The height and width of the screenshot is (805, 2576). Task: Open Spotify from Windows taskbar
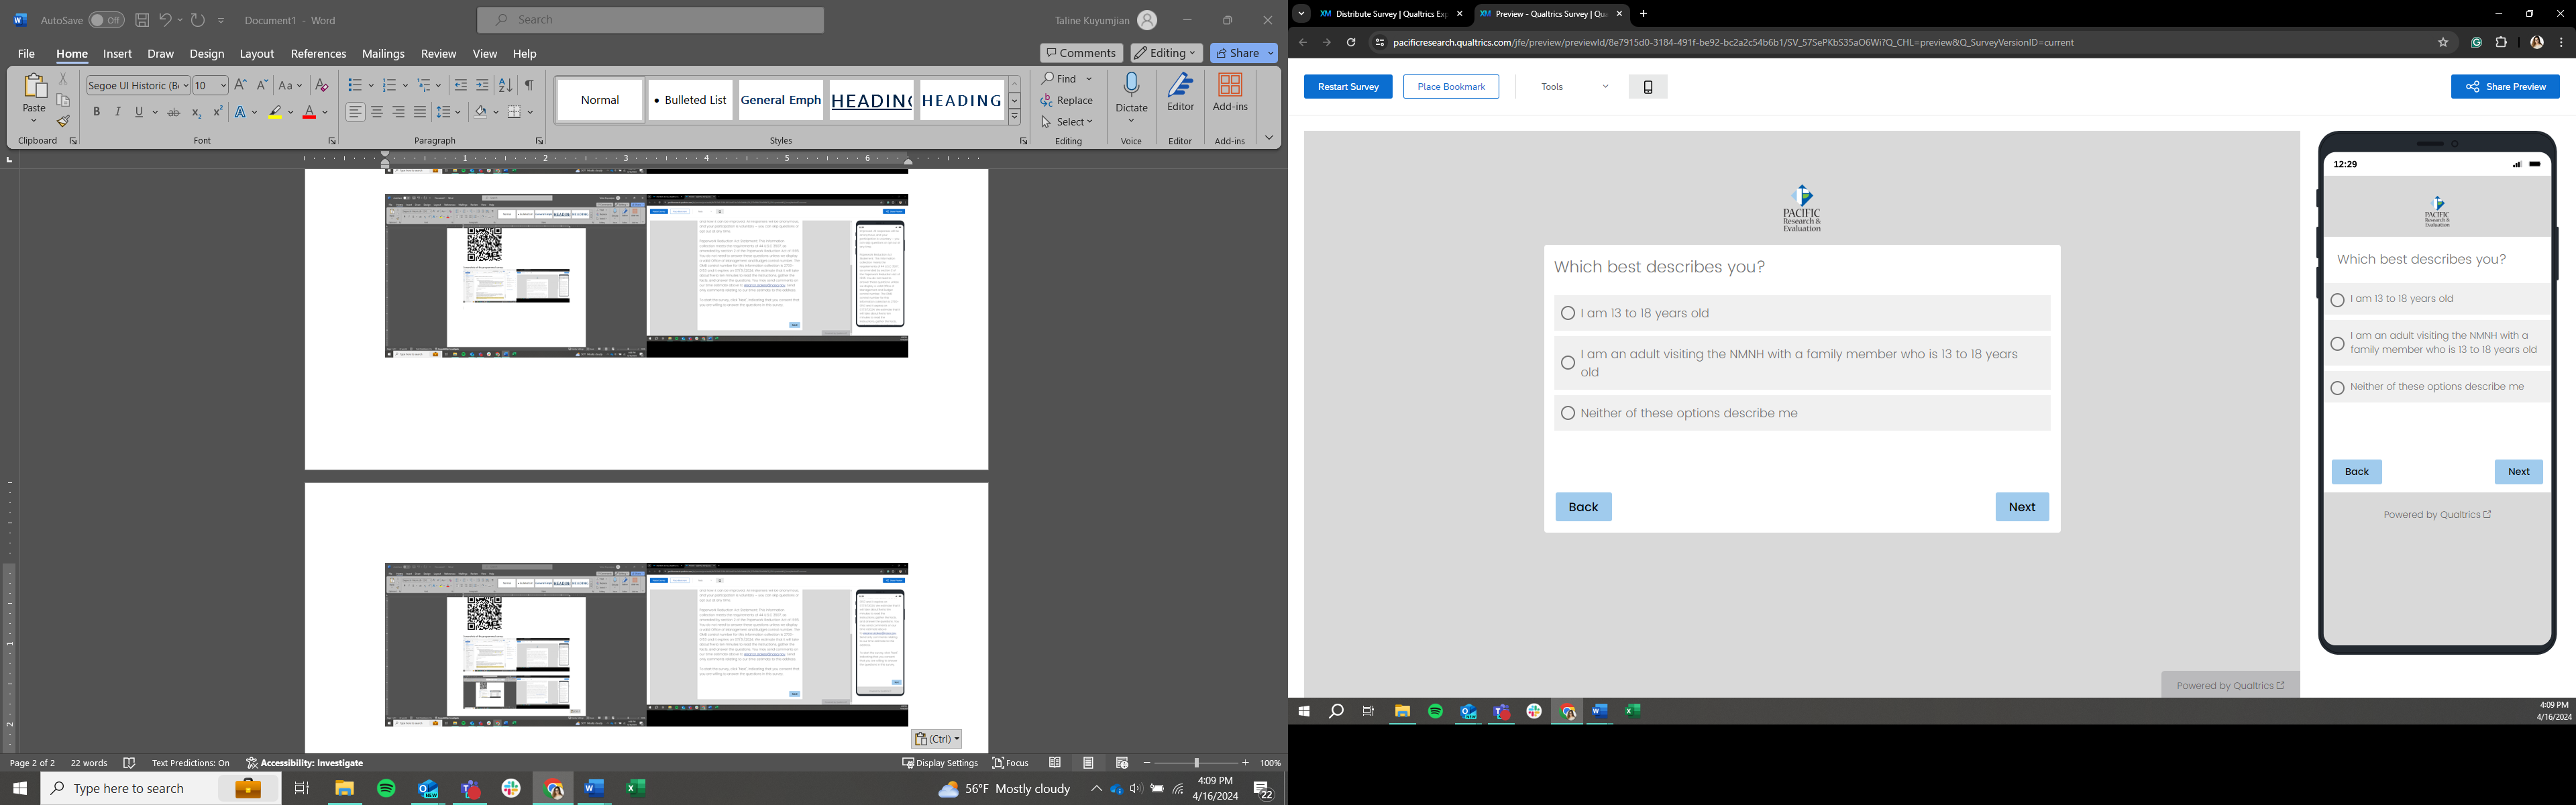pyautogui.click(x=386, y=788)
